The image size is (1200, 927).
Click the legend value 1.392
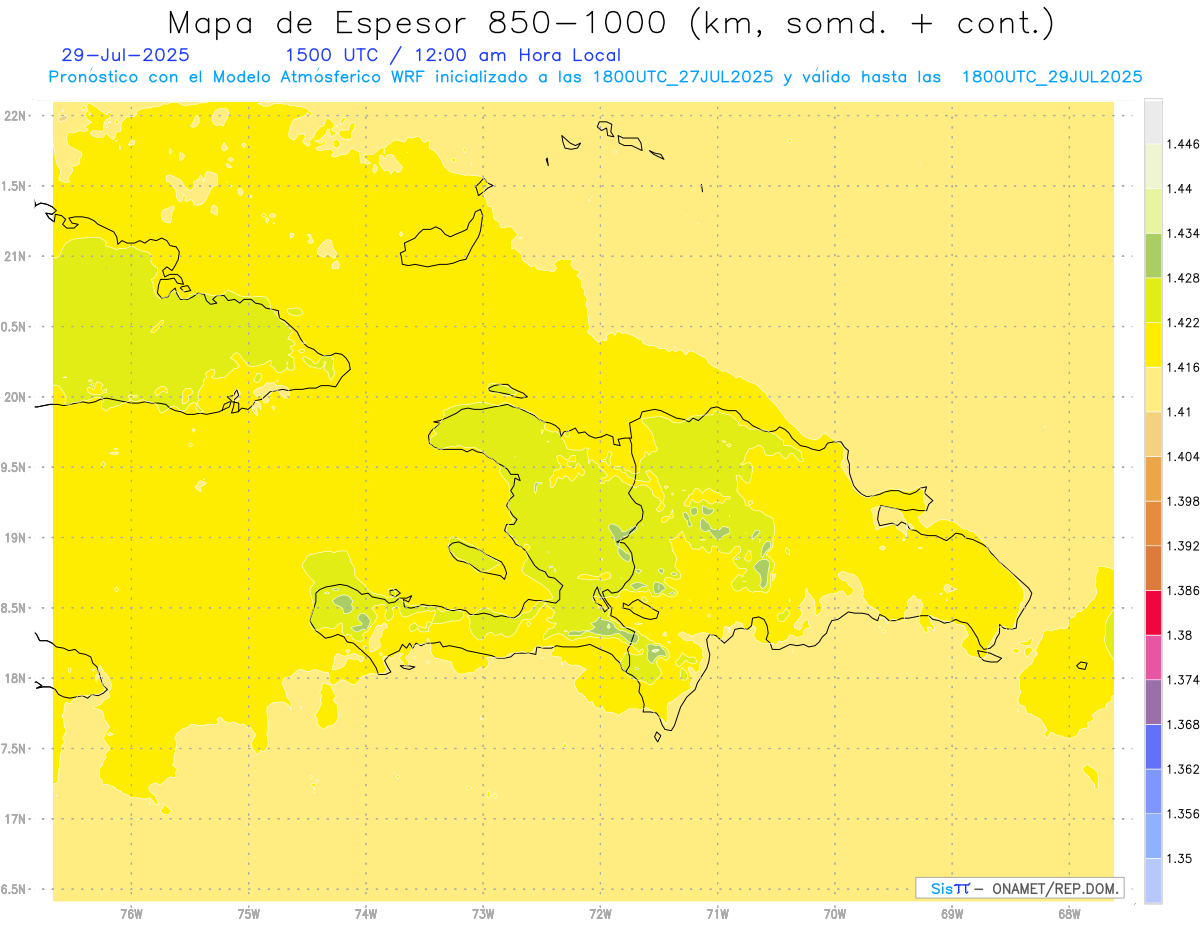pos(1184,546)
